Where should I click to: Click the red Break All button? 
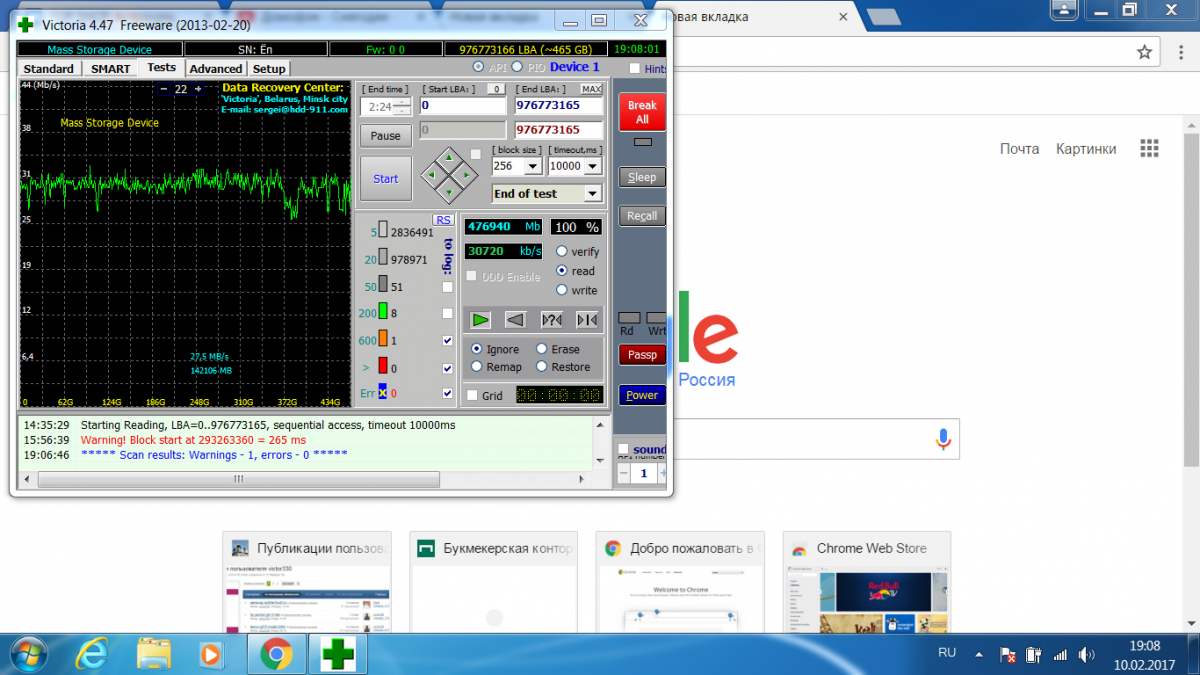pos(642,112)
